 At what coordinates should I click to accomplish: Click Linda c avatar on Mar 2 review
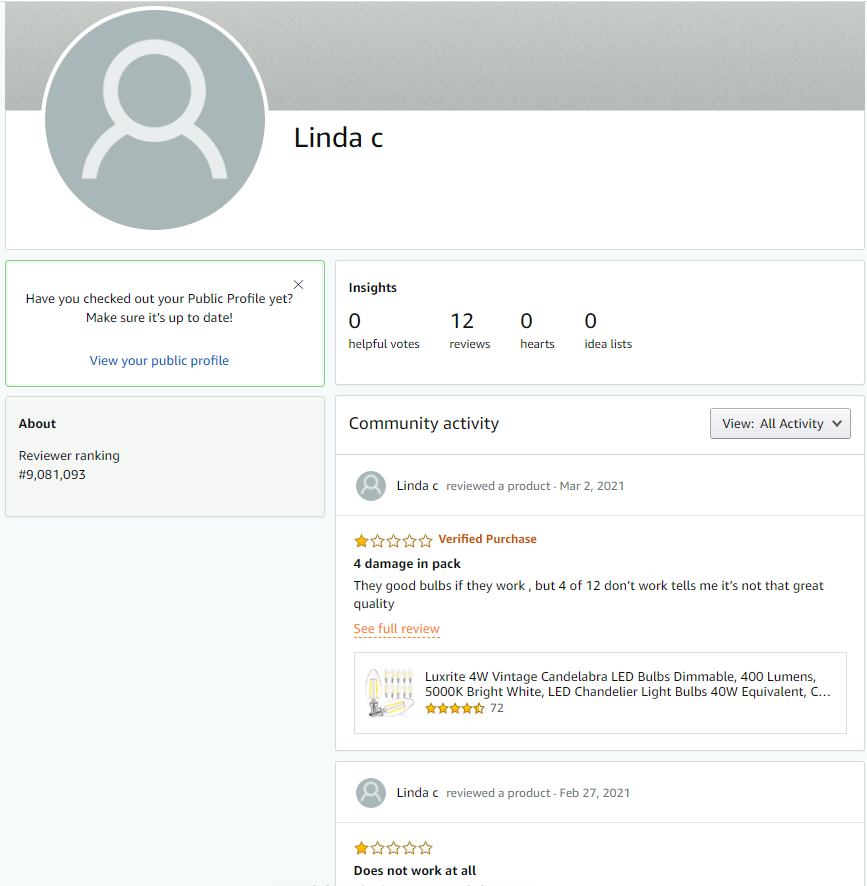[x=371, y=486]
